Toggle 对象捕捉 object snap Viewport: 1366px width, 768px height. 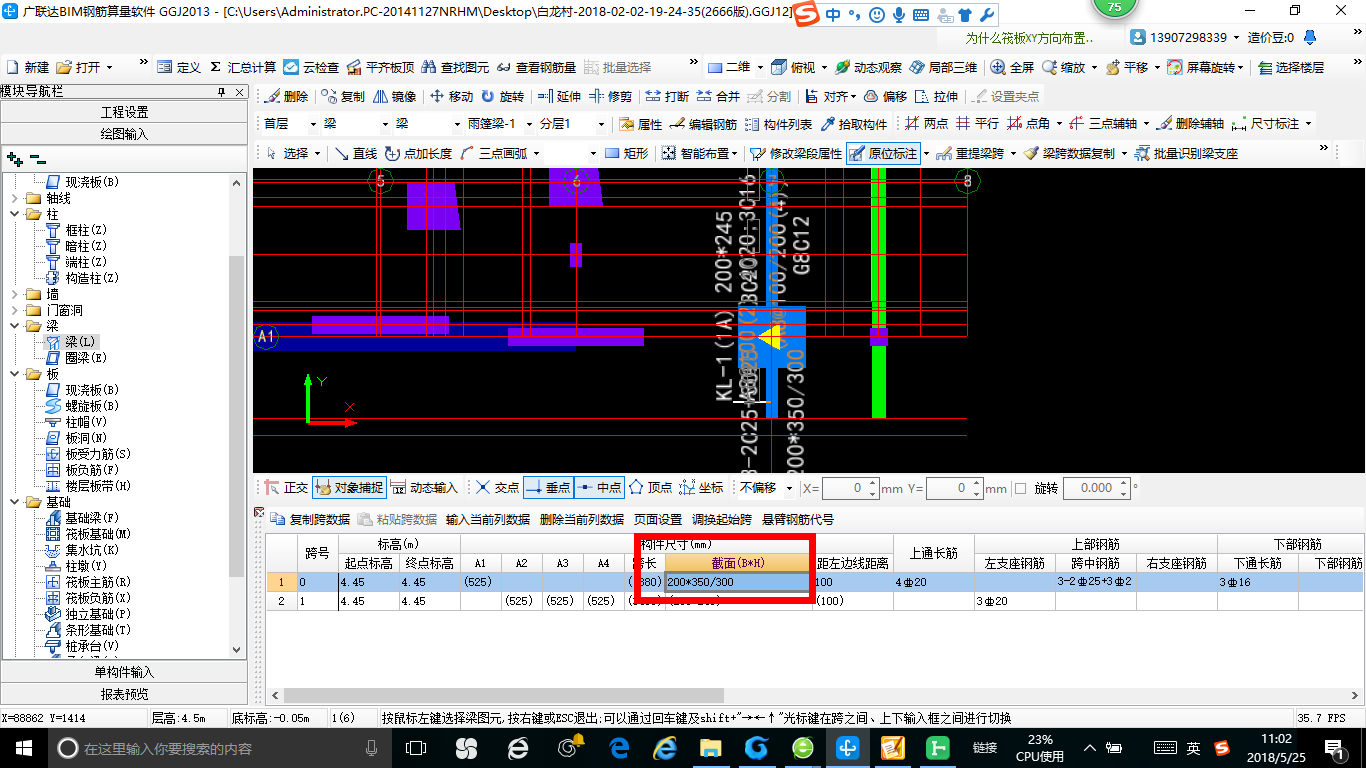[349, 488]
